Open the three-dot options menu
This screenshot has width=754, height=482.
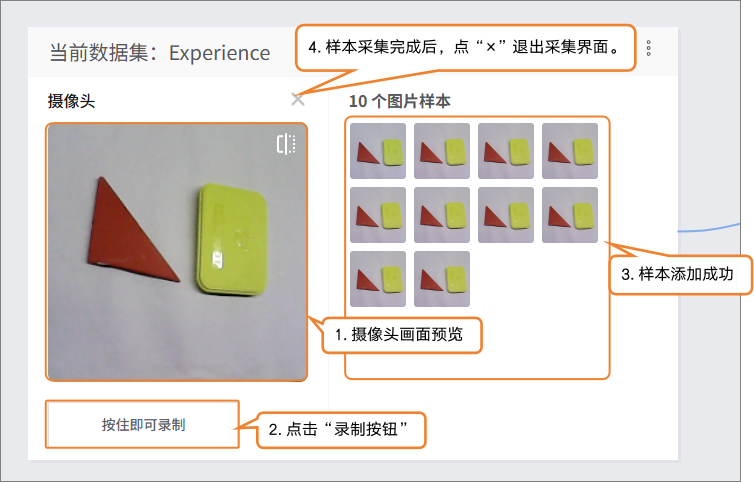(x=649, y=48)
